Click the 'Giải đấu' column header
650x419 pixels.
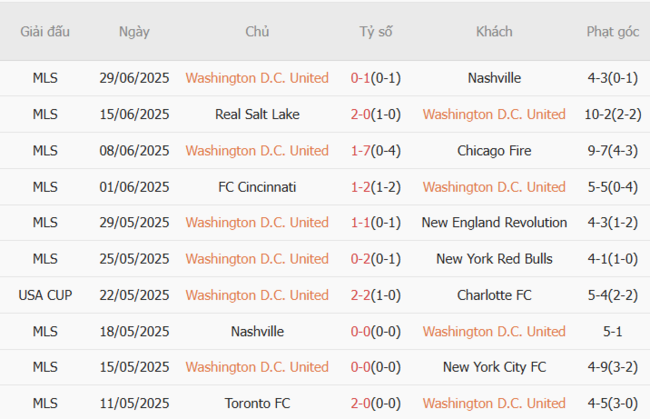point(45,31)
